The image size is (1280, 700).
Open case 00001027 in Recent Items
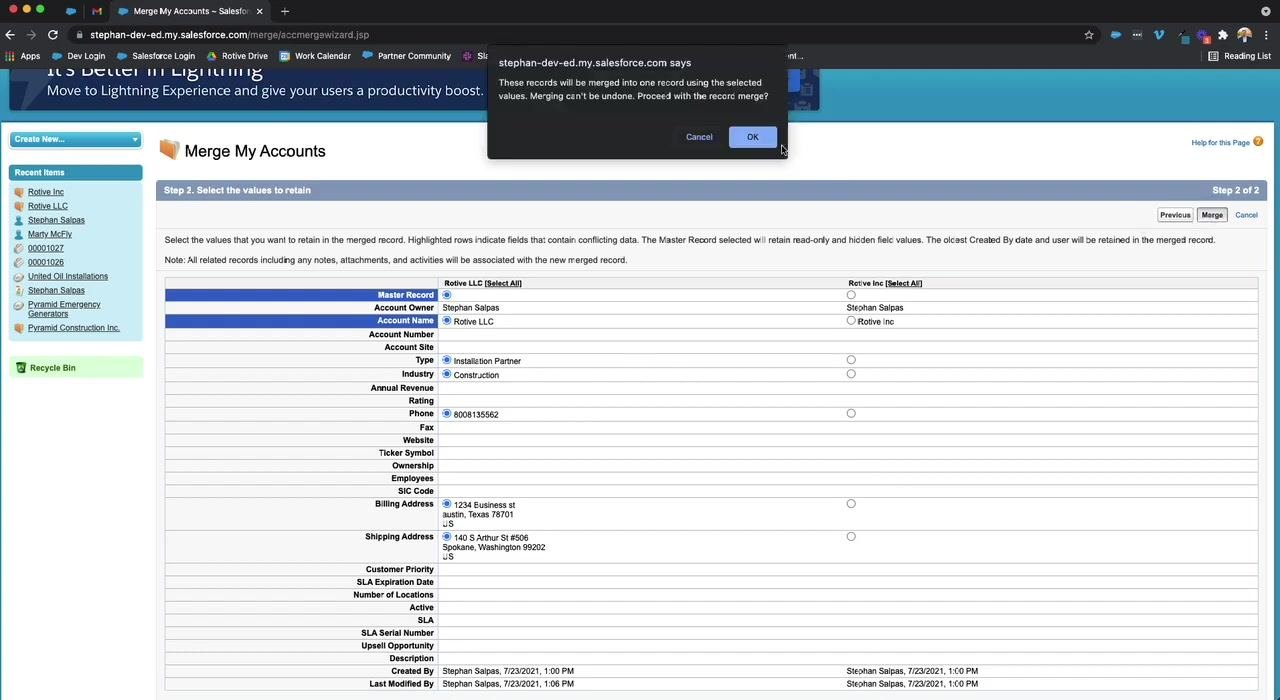pyautogui.click(x=46, y=248)
